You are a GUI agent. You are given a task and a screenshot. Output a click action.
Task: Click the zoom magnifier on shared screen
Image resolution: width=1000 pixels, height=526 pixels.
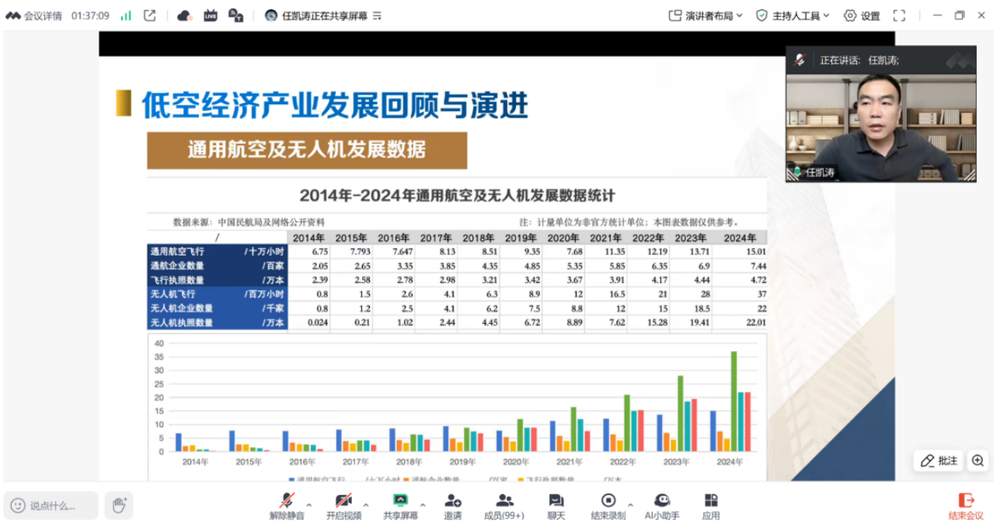[977, 461]
